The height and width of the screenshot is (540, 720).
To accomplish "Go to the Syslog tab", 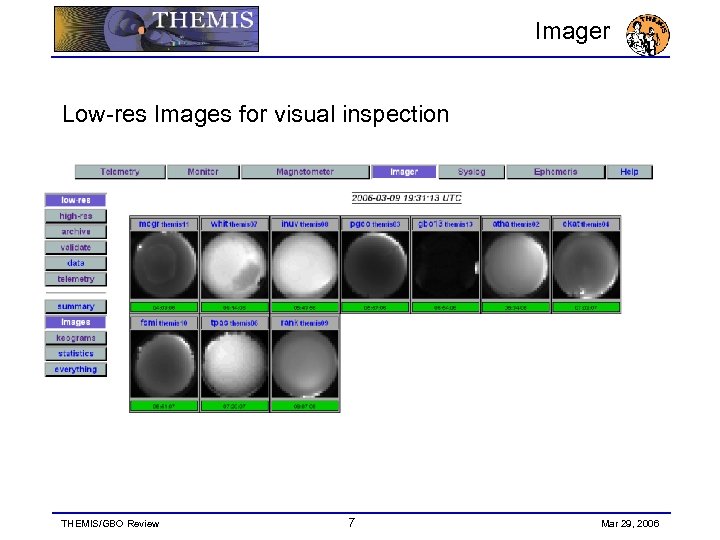I will click(471, 172).
